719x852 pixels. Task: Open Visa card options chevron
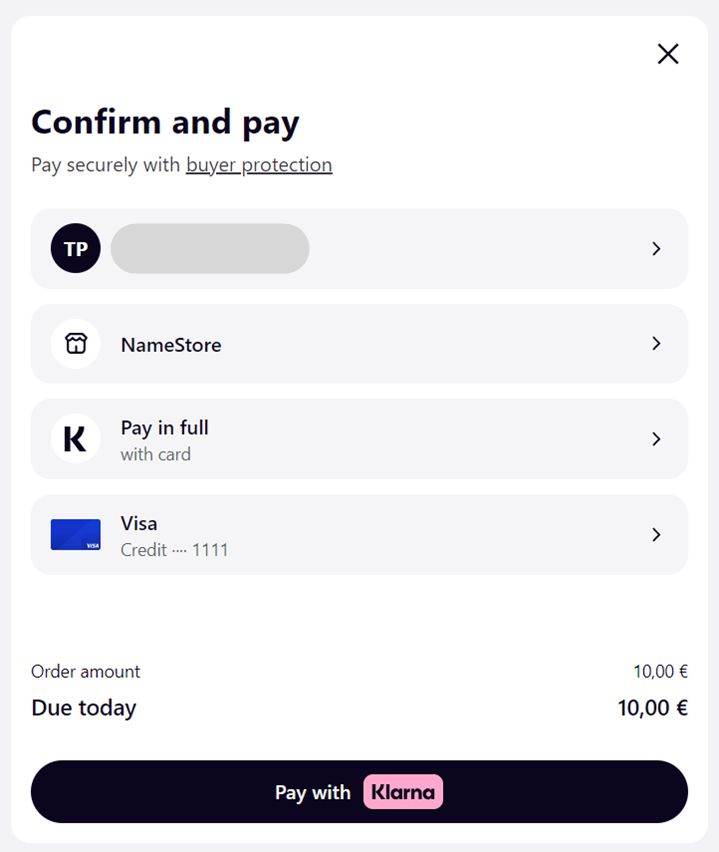(x=656, y=535)
